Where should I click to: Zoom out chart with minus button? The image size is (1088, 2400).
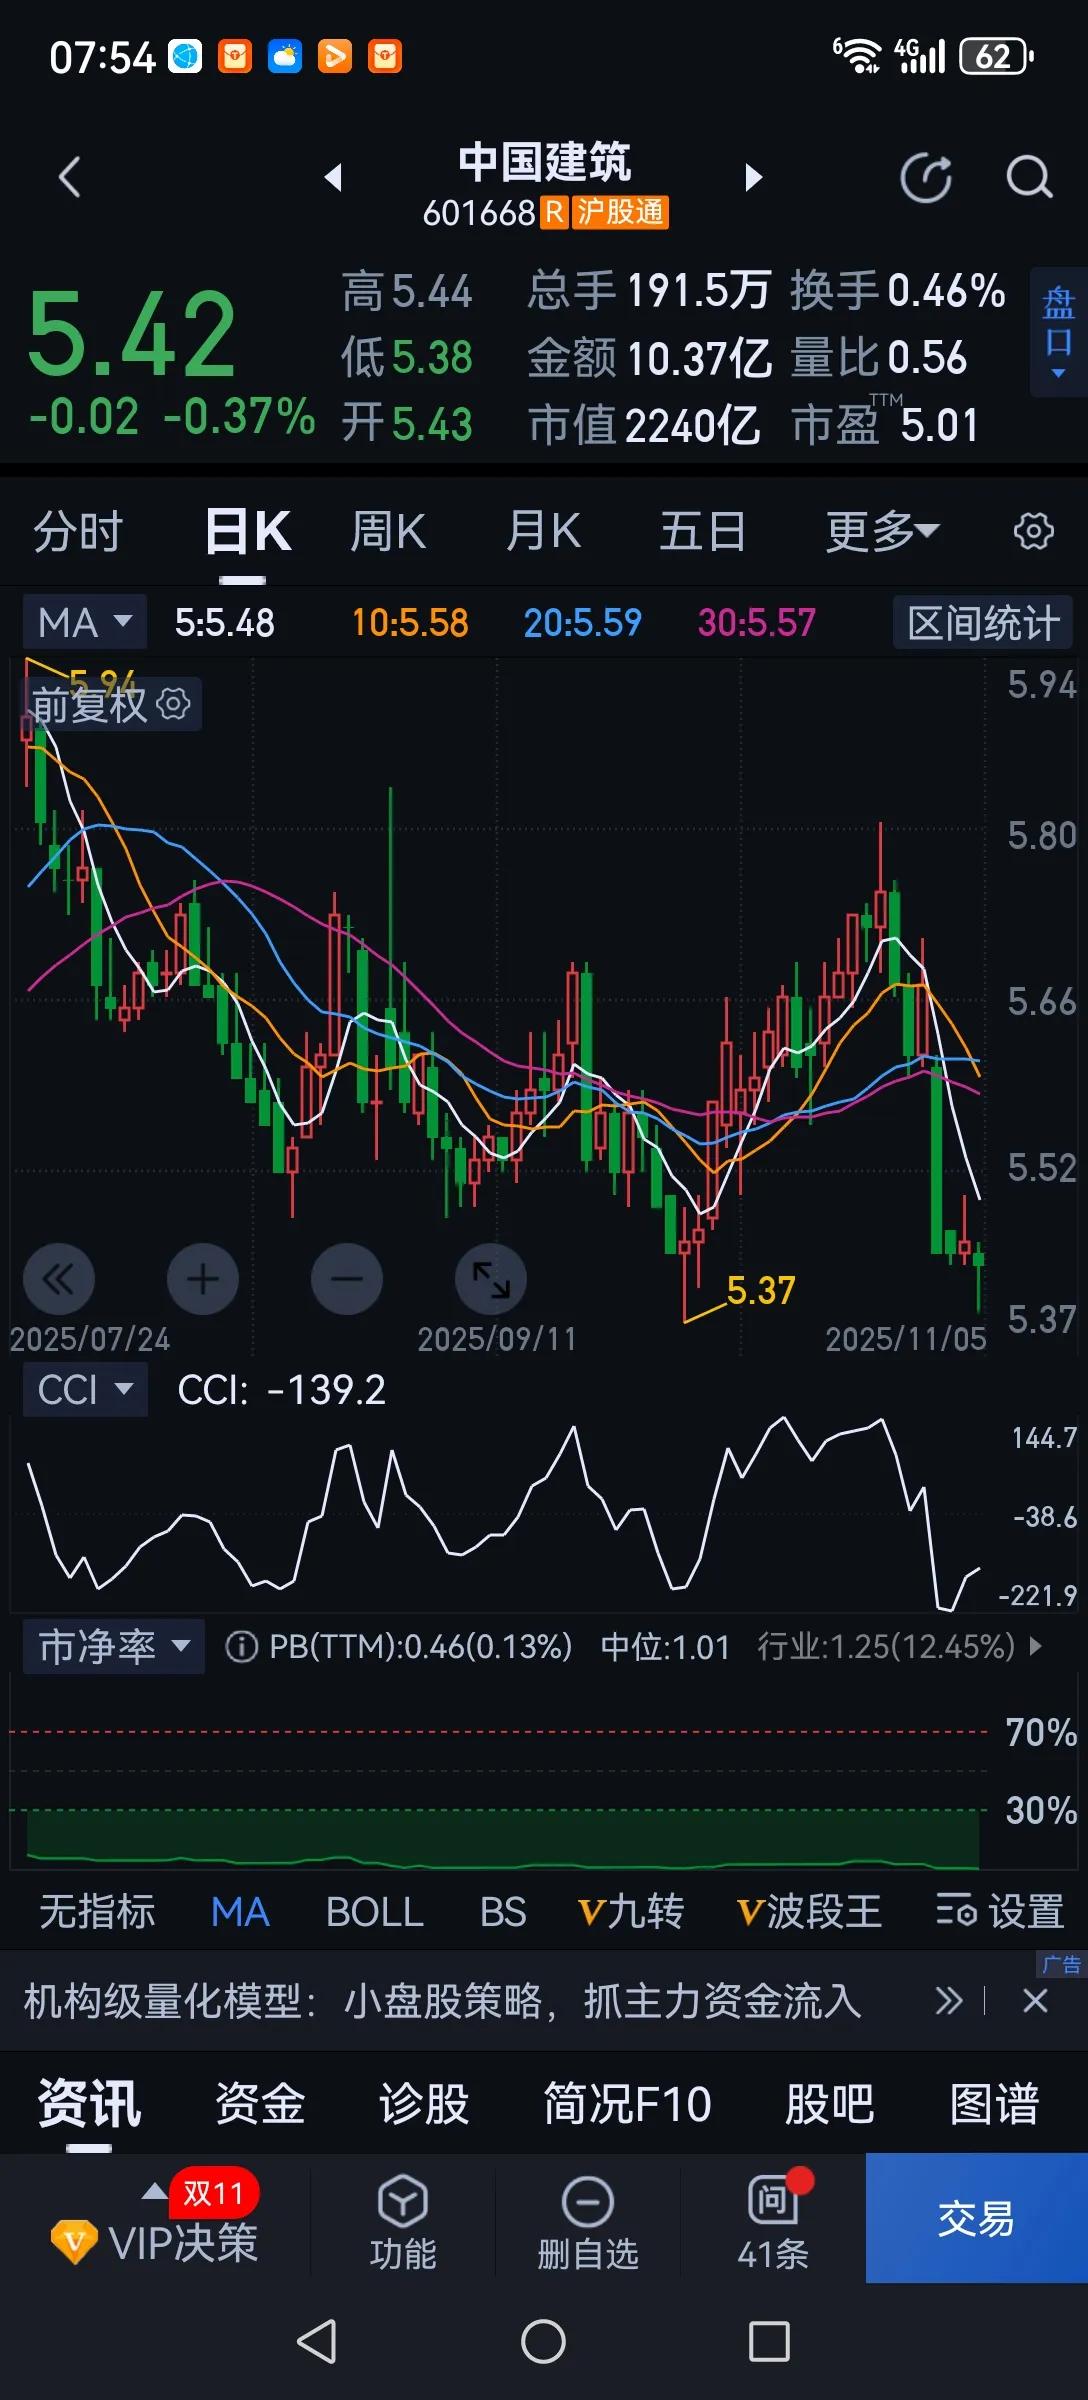pyautogui.click(x=347, y=1279)
